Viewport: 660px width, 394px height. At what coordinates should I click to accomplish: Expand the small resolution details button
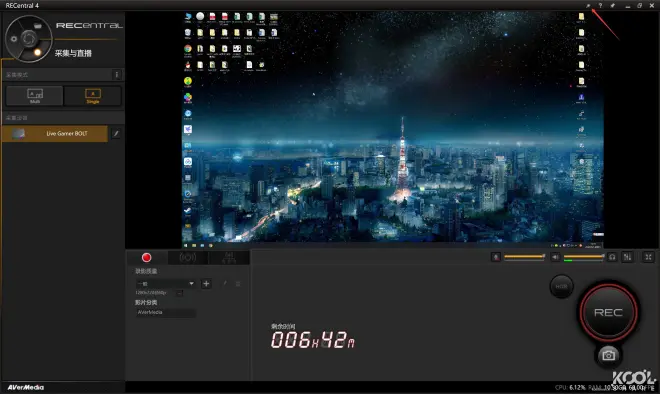coord(179,293)
